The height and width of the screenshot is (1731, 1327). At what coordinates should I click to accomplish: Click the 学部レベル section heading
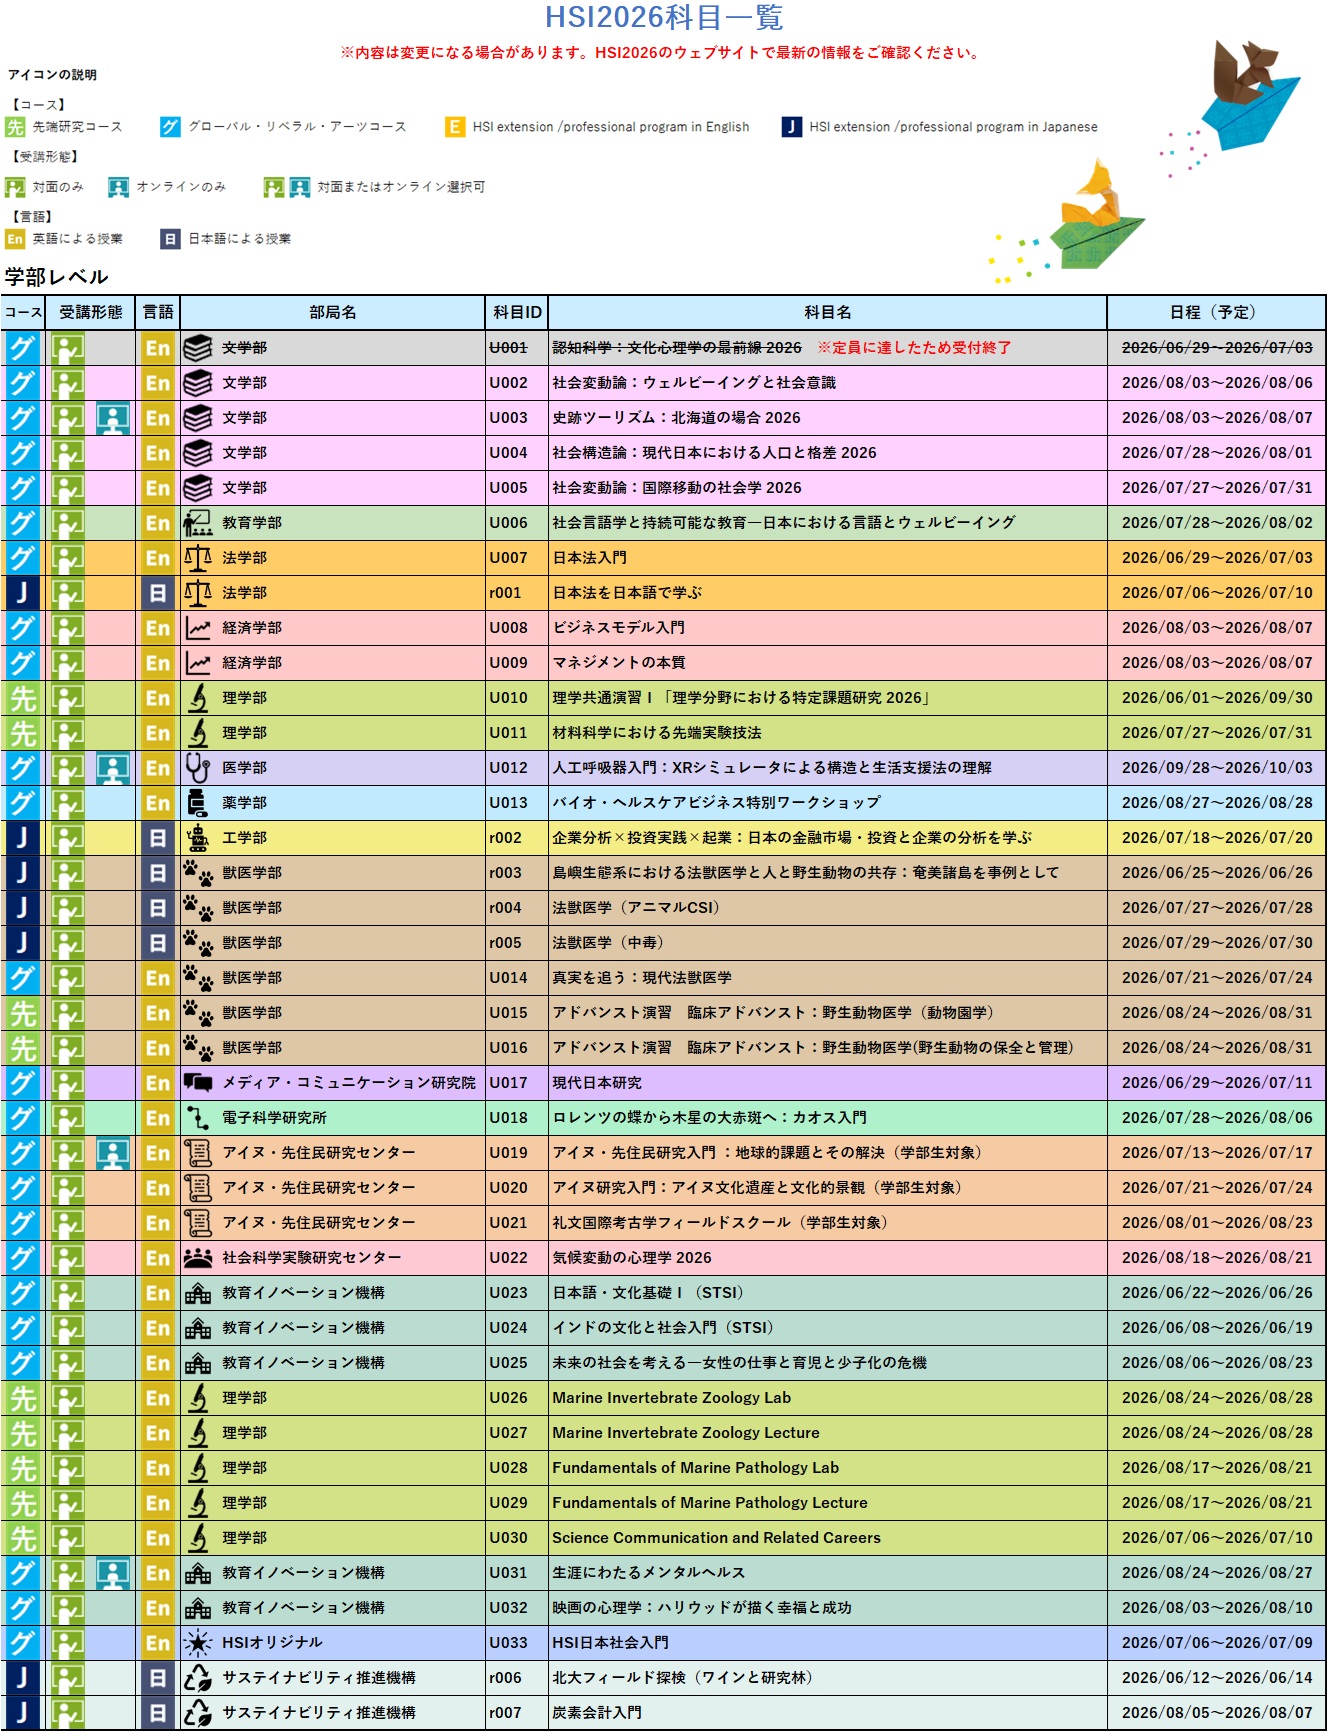tap(57, 277)
